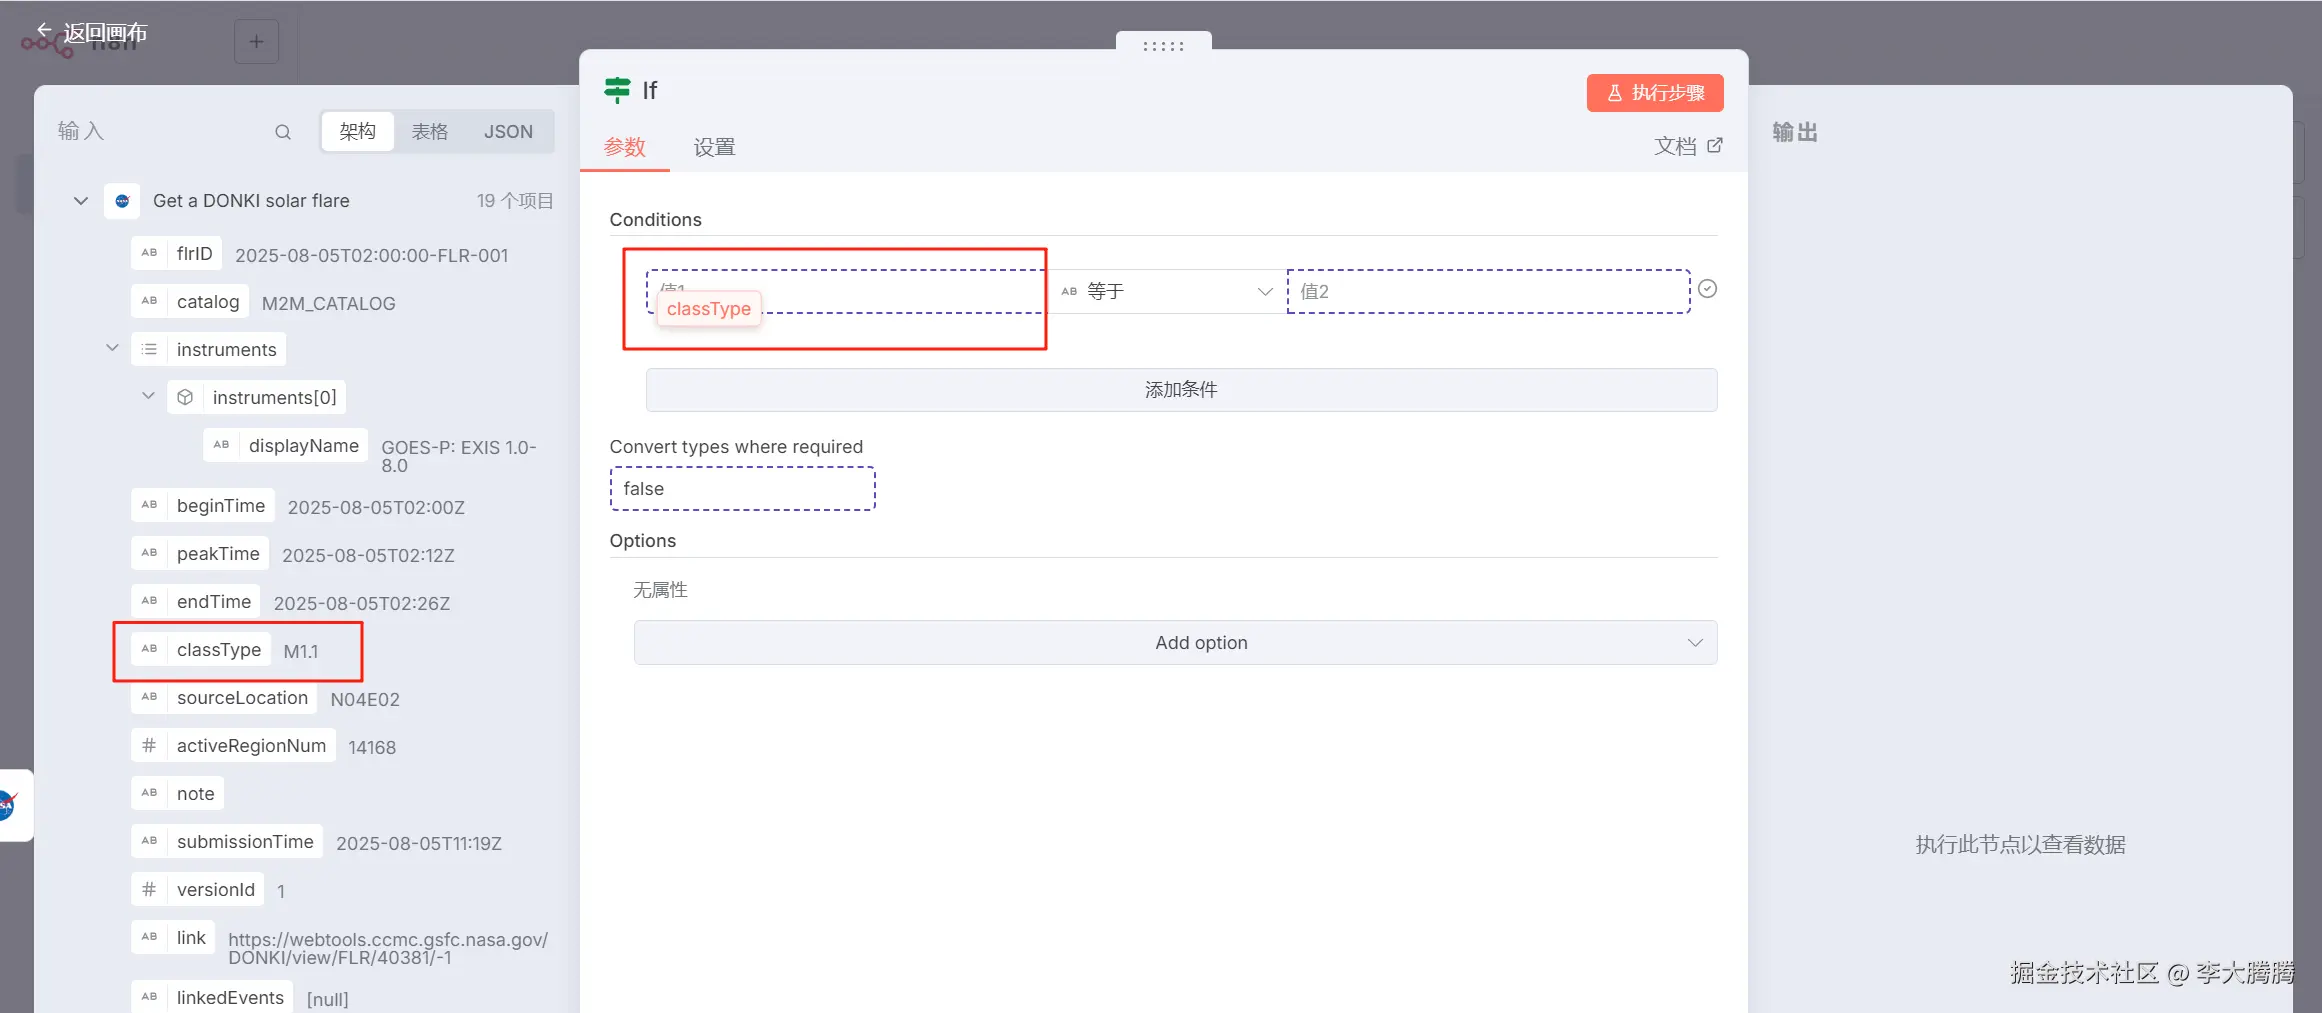Screen dimensions: 2322x1013
Task: Open the external docs link icon
Action: pyautogui.click(x=1714, y=146)
